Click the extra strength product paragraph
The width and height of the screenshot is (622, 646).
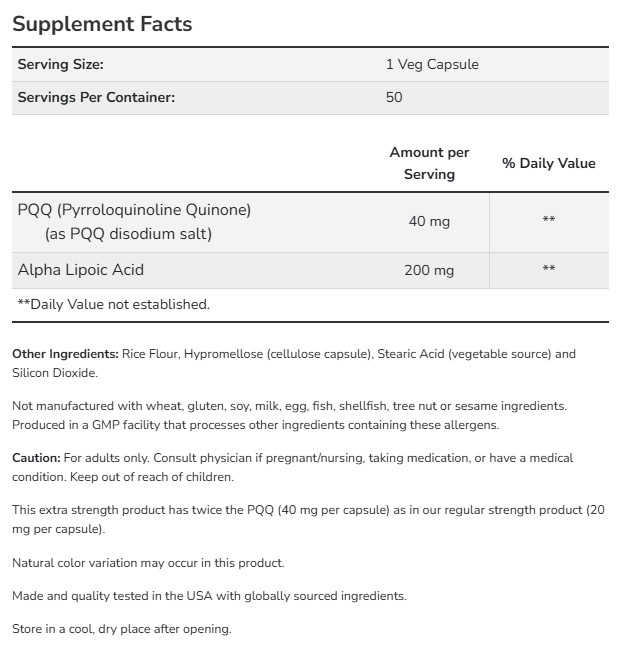point(300,510)
